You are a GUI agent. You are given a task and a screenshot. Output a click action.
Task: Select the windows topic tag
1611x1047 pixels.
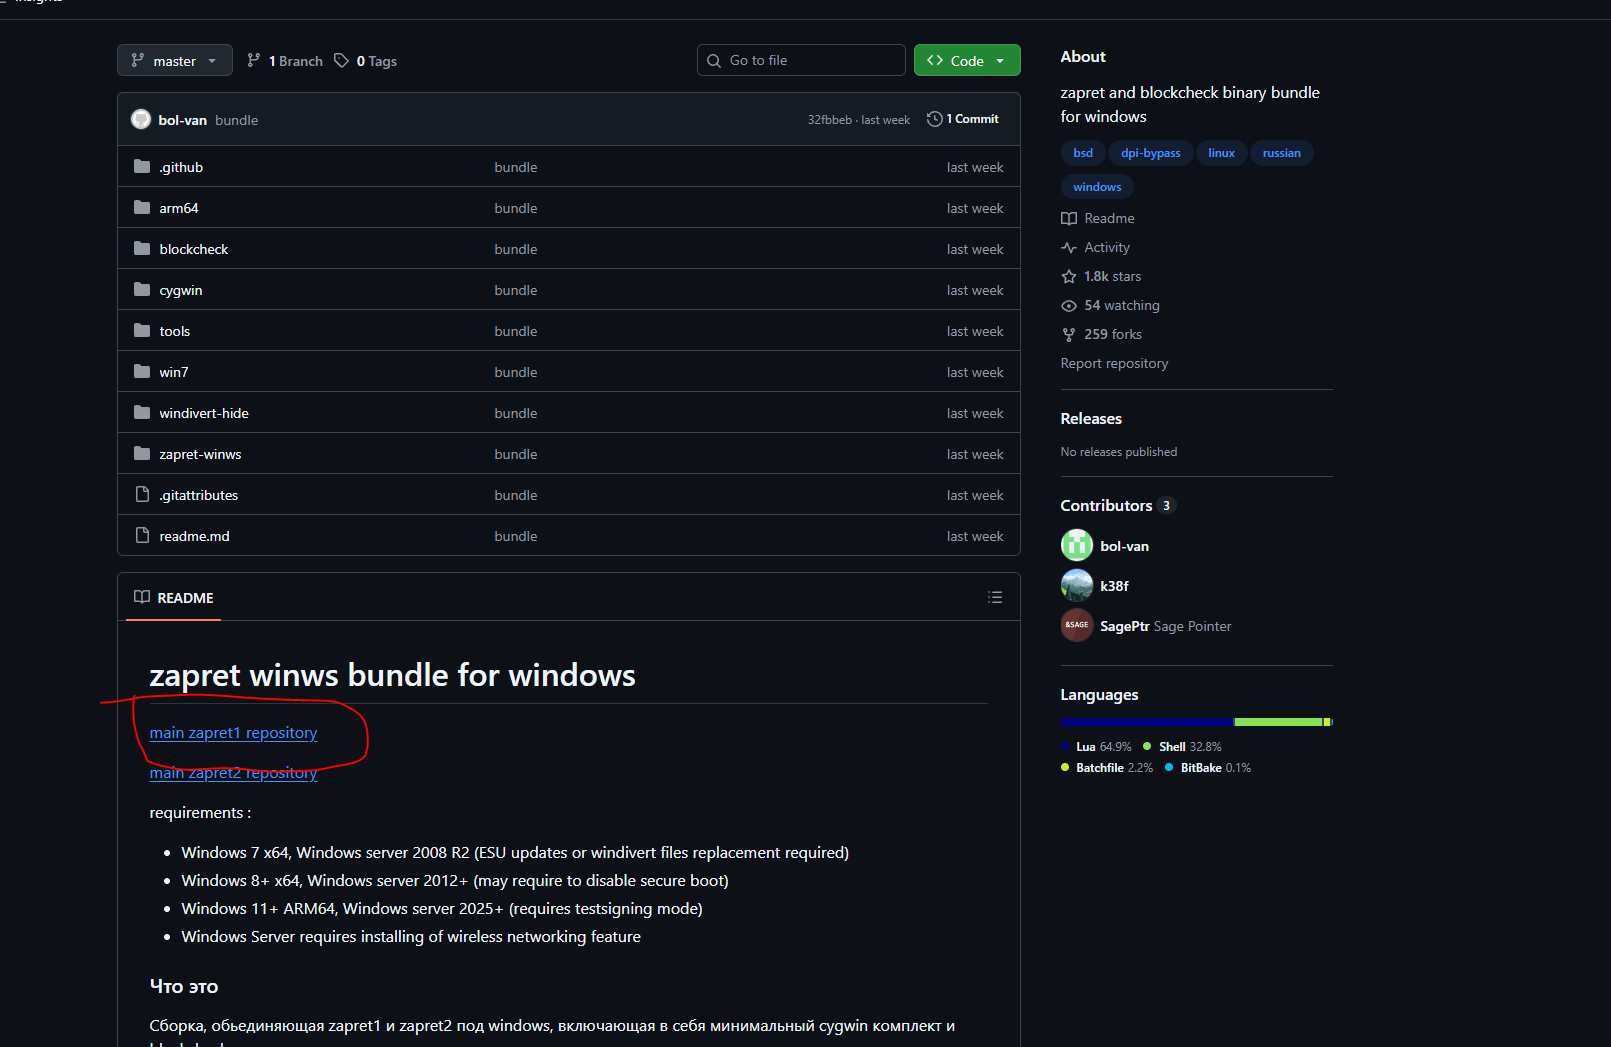1097,187
